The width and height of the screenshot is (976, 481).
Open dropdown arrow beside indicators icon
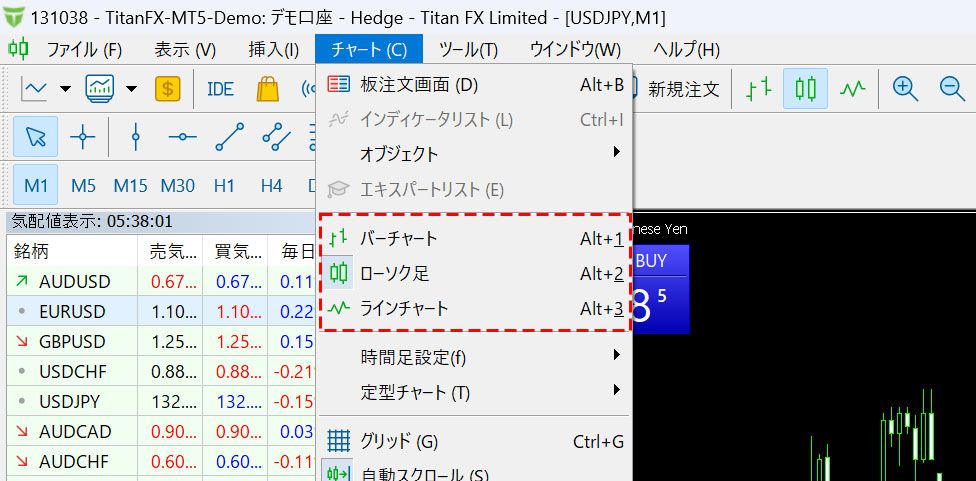131,89
